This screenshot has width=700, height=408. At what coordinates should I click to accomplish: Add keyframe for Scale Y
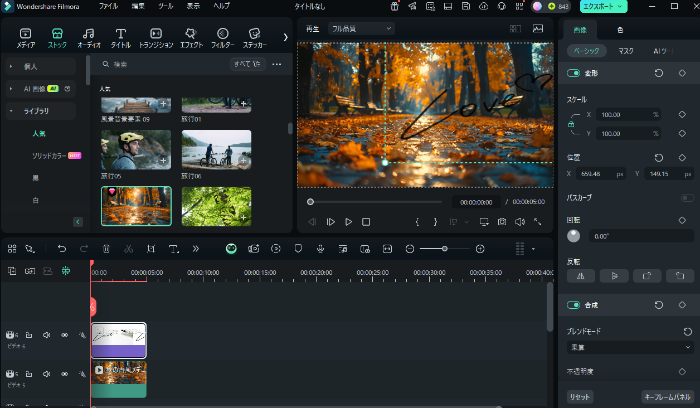click(x=682, y=133)
